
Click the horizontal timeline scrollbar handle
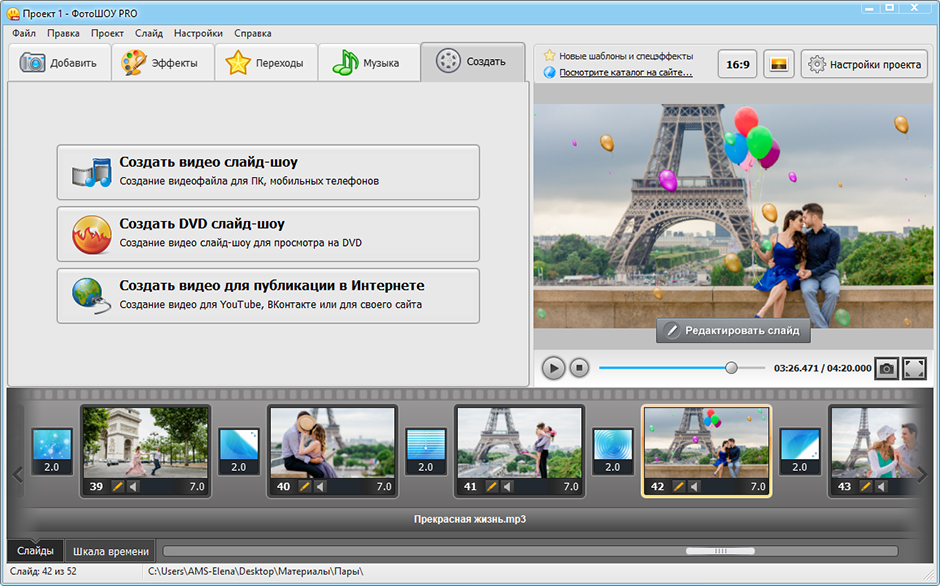point(720,551)
